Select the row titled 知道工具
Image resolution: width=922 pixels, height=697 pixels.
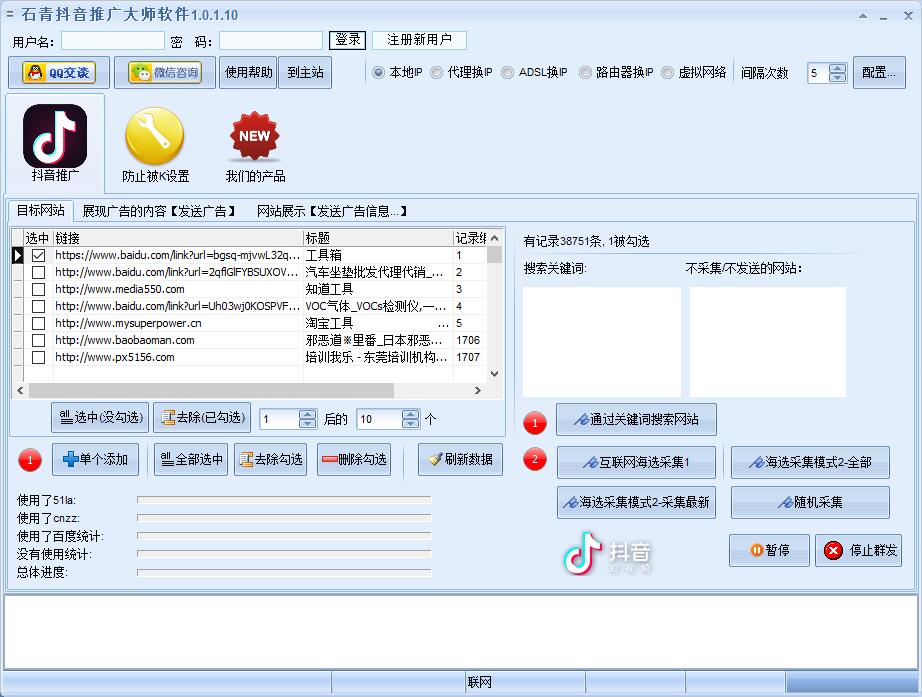[x=256, y=289]
